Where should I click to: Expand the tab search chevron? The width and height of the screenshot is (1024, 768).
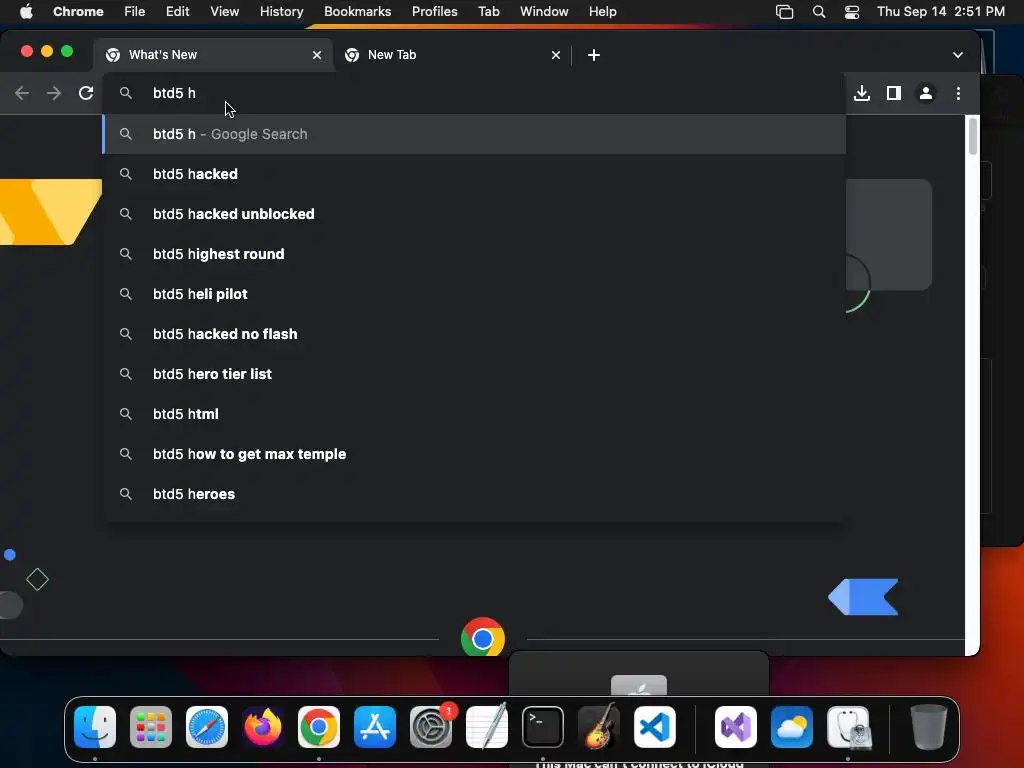(x=957, y=55)
